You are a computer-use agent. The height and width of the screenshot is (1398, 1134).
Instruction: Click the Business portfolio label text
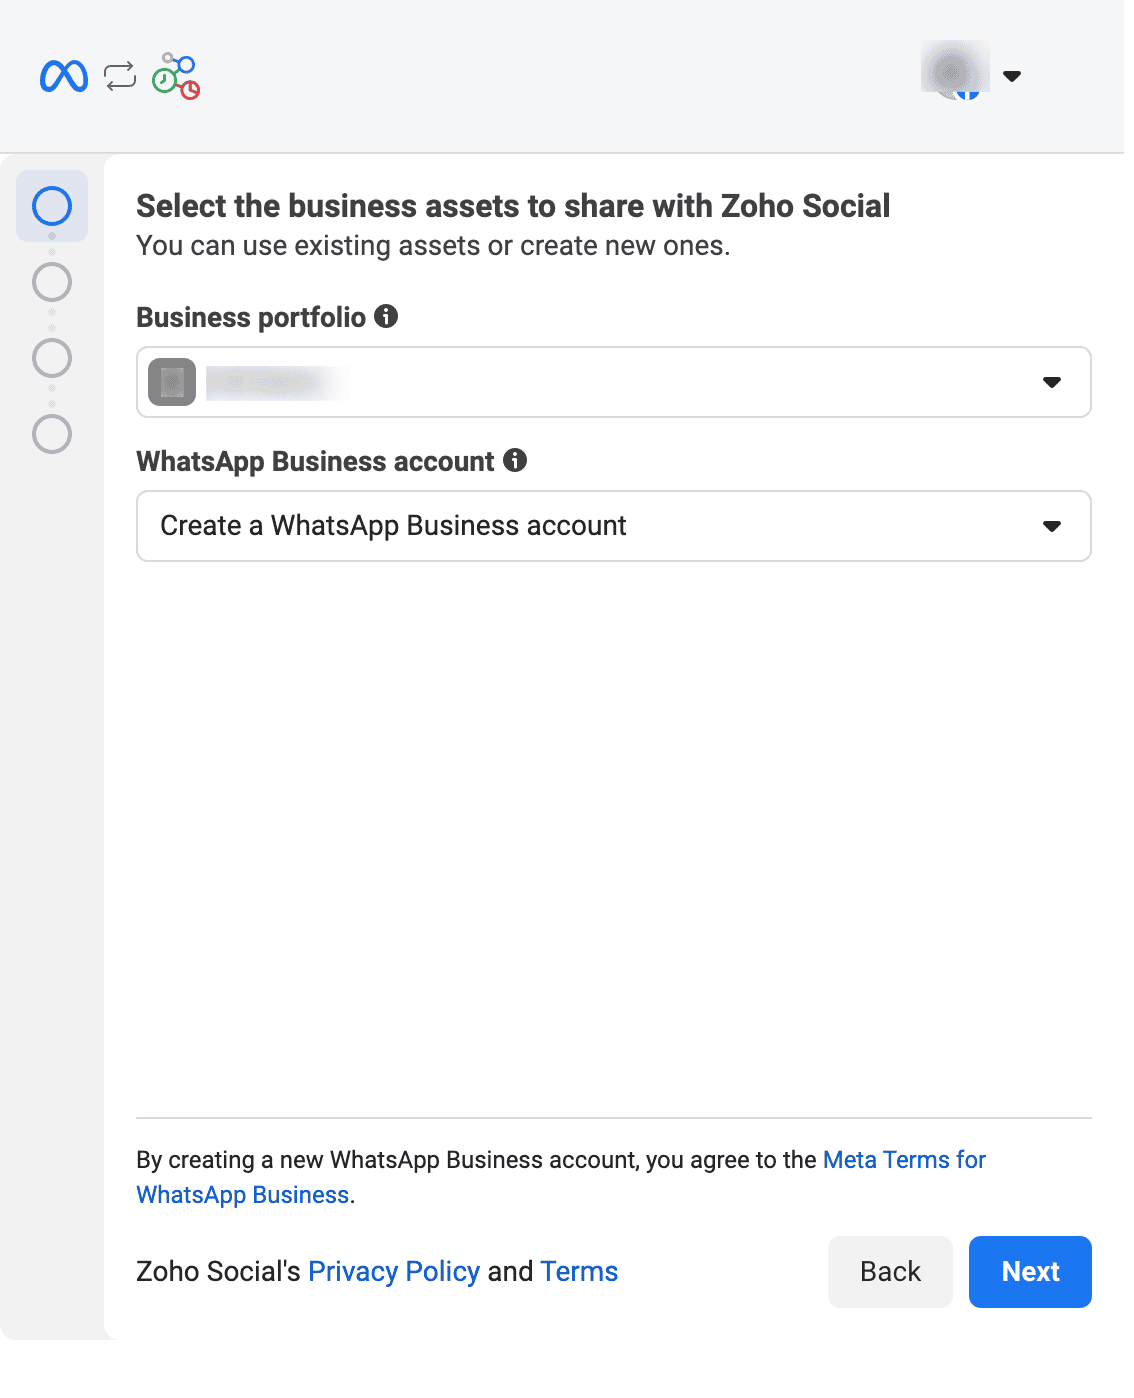pos(251,318)
